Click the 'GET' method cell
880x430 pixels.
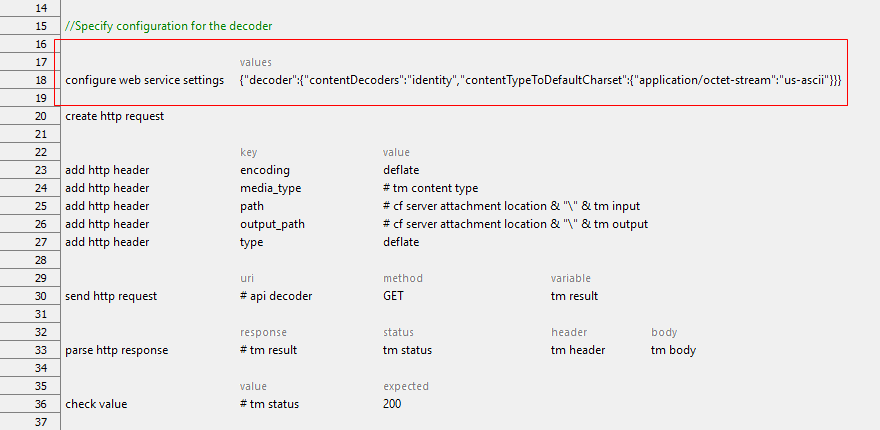[393, 296]
